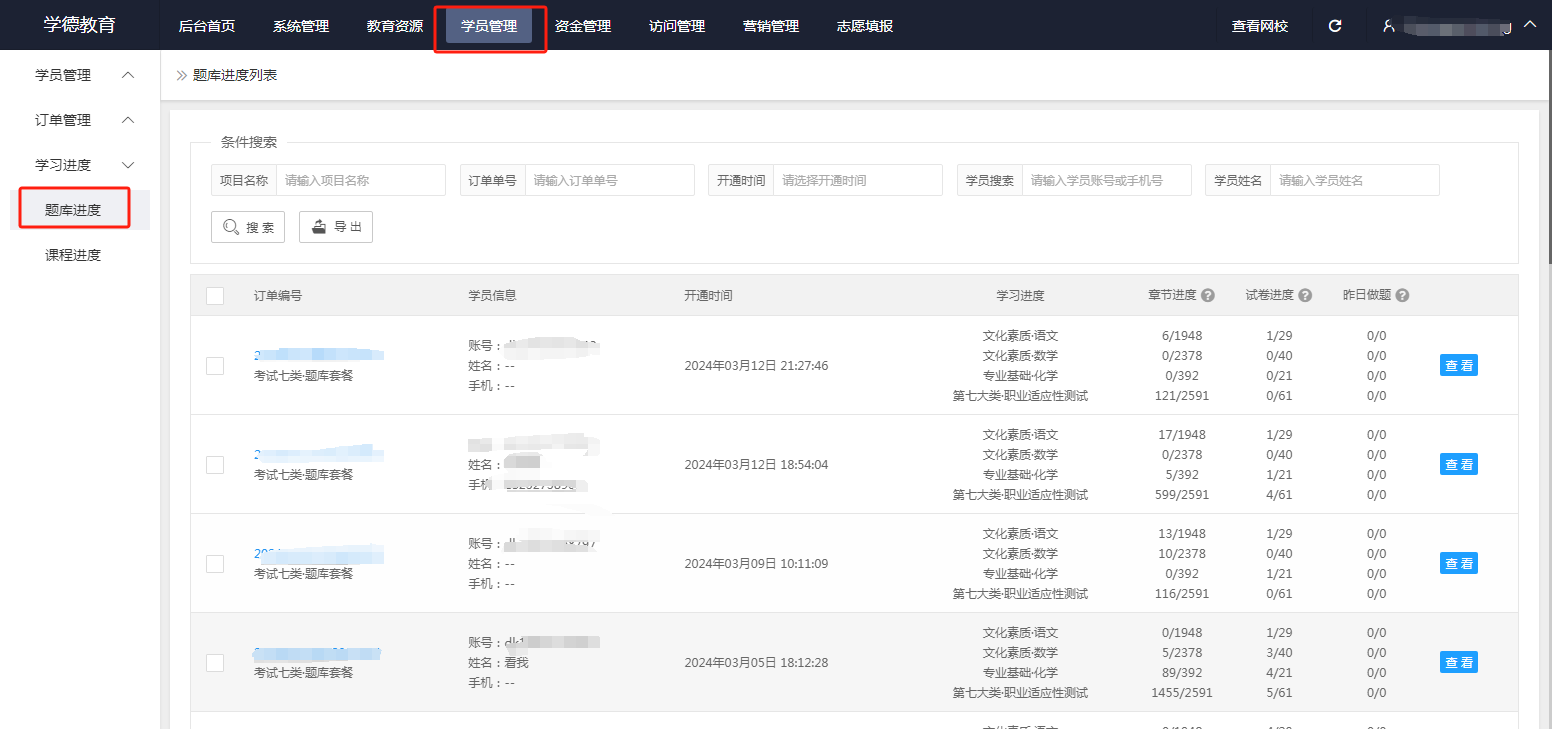Show help for 章节进度 column
Viewport: 1552px width, 729px height.
click(x=1207, y=296)
